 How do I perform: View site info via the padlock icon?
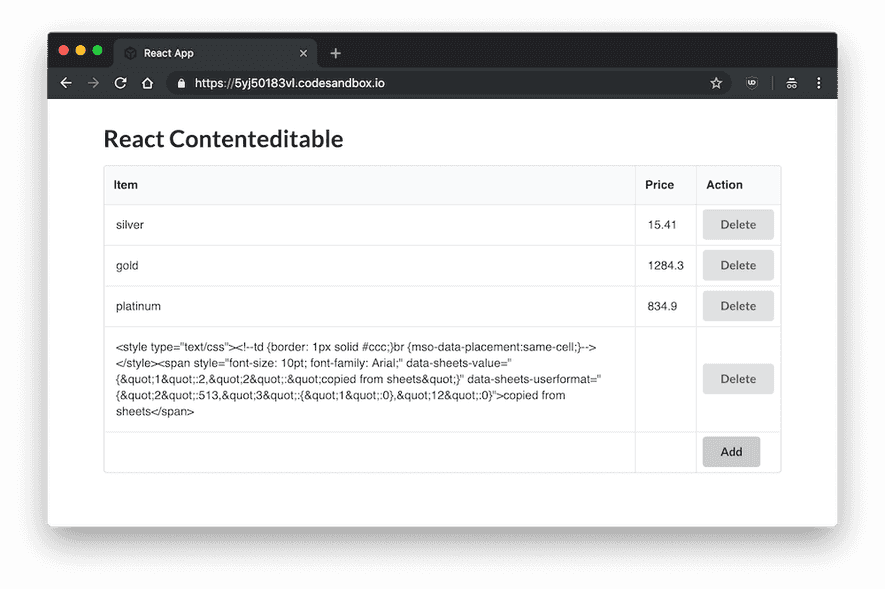180,83
